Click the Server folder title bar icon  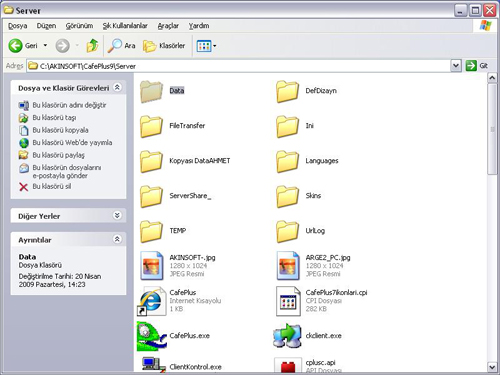point(8,10)
